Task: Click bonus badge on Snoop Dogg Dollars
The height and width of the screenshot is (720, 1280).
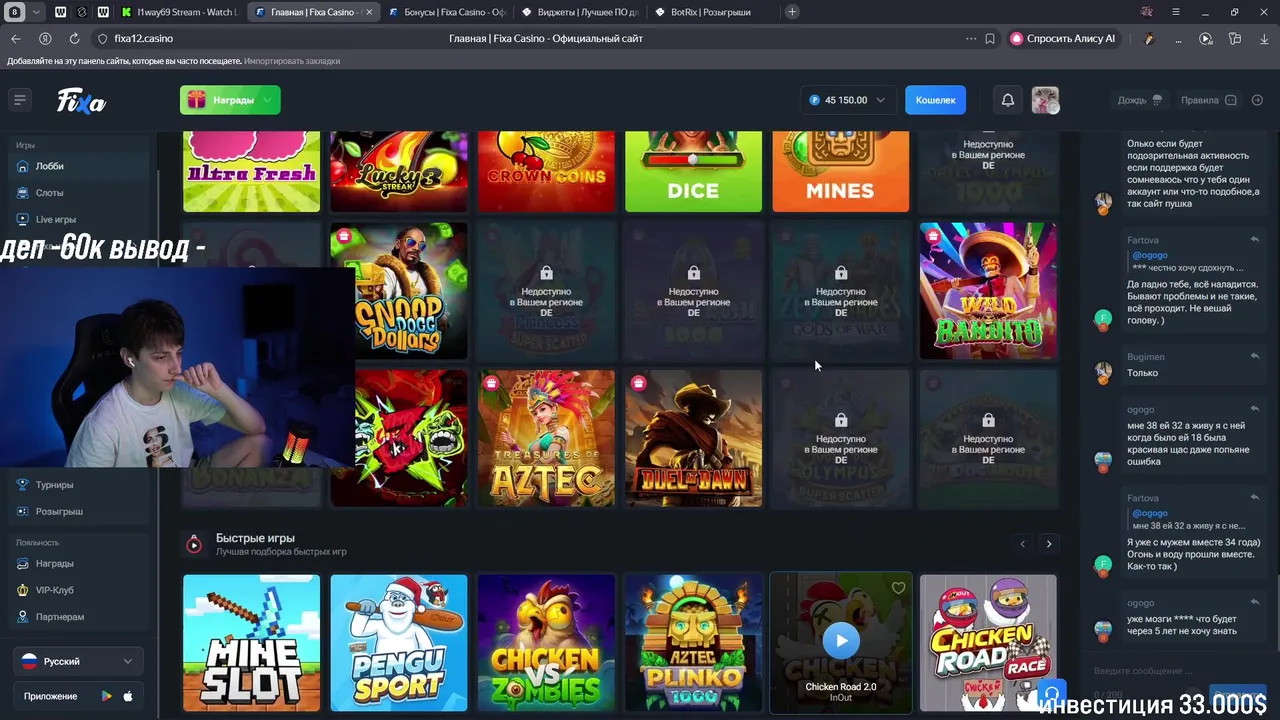Action: pyautogui.click(x=344, y=236)
